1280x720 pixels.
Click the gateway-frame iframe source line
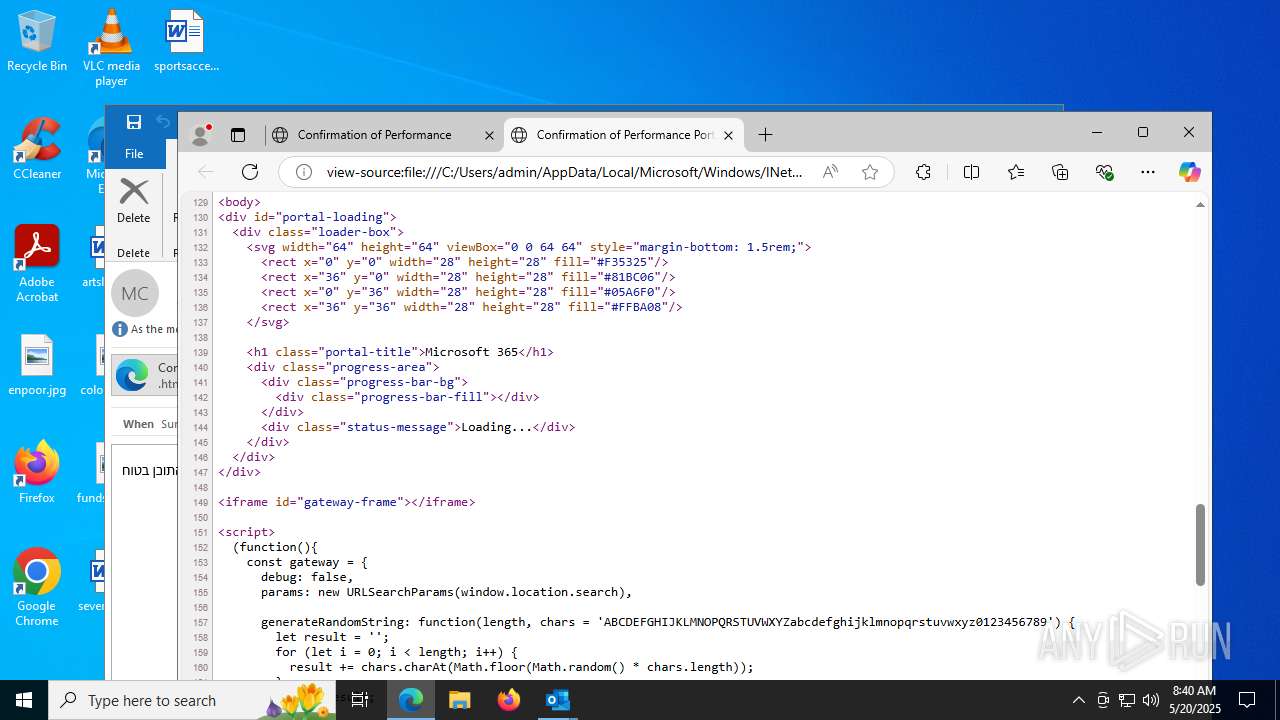pyautogui.click(x=347, y=502)
